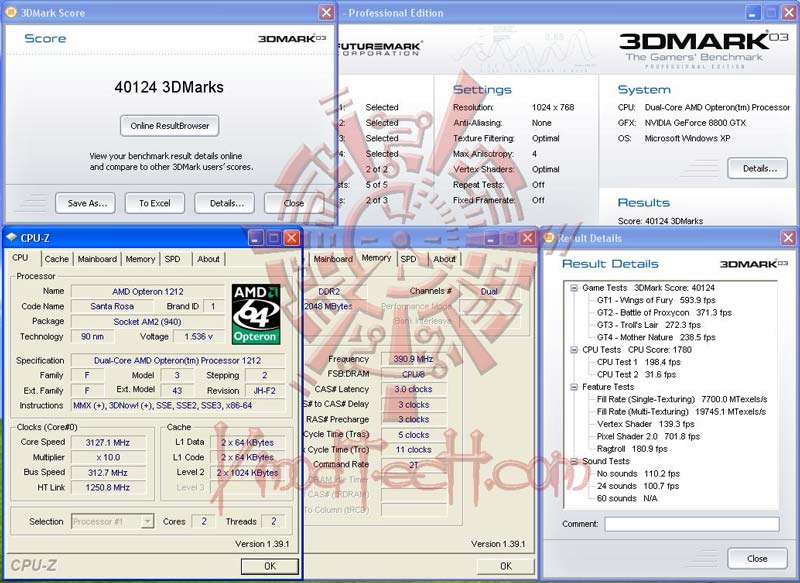Select Memory tab in second CPU-Z window
Screen dimensions: 800x583
click(377, 258)
